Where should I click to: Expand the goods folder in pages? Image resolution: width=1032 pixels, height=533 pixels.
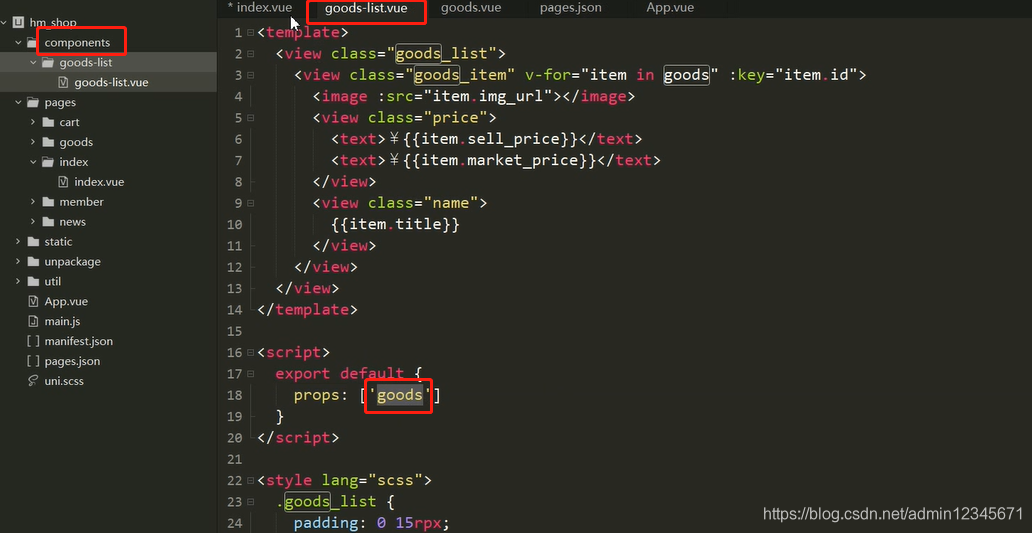pos(33,142)
